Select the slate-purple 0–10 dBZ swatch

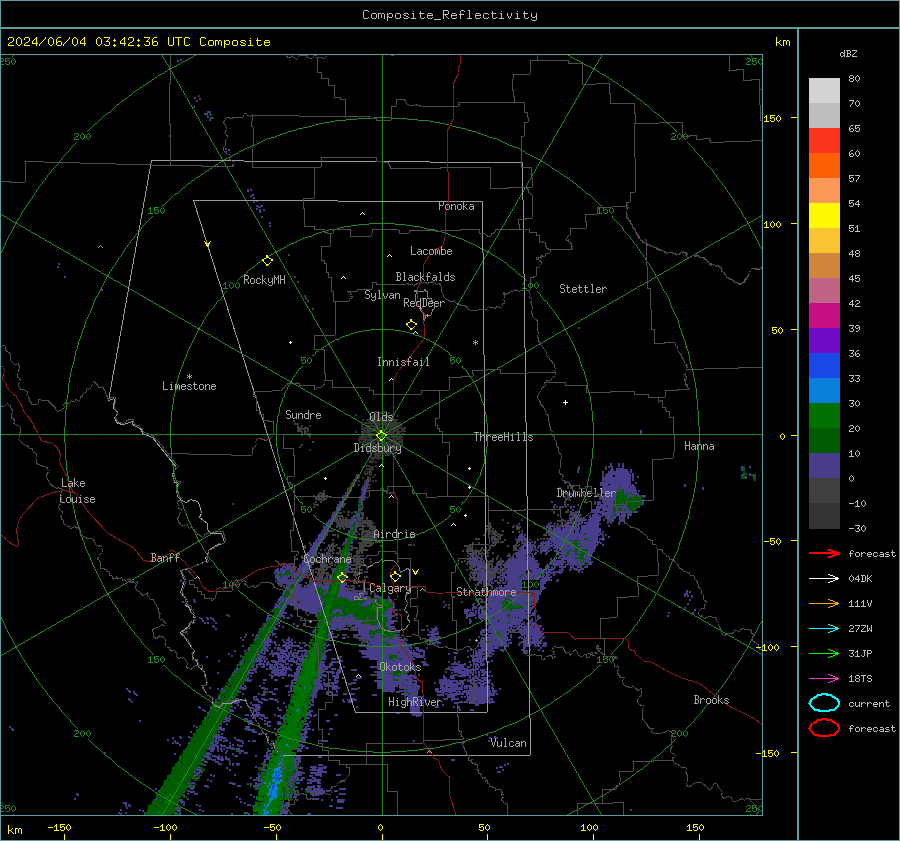click(x=824, y=466)
